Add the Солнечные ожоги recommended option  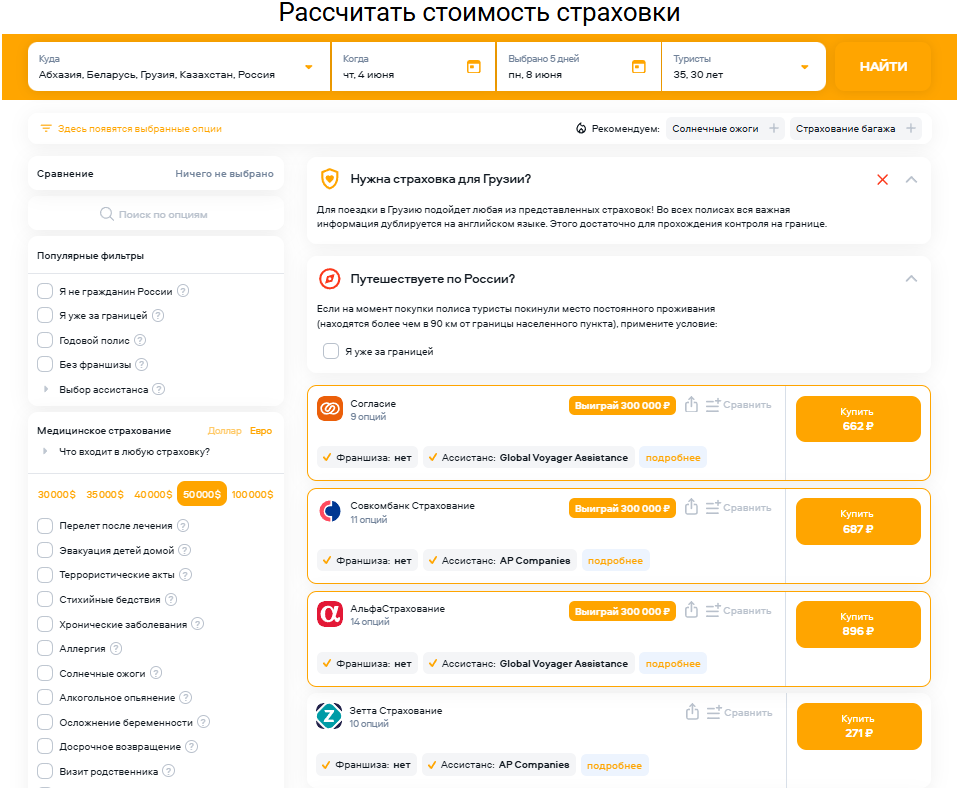[x=774, y=129]
